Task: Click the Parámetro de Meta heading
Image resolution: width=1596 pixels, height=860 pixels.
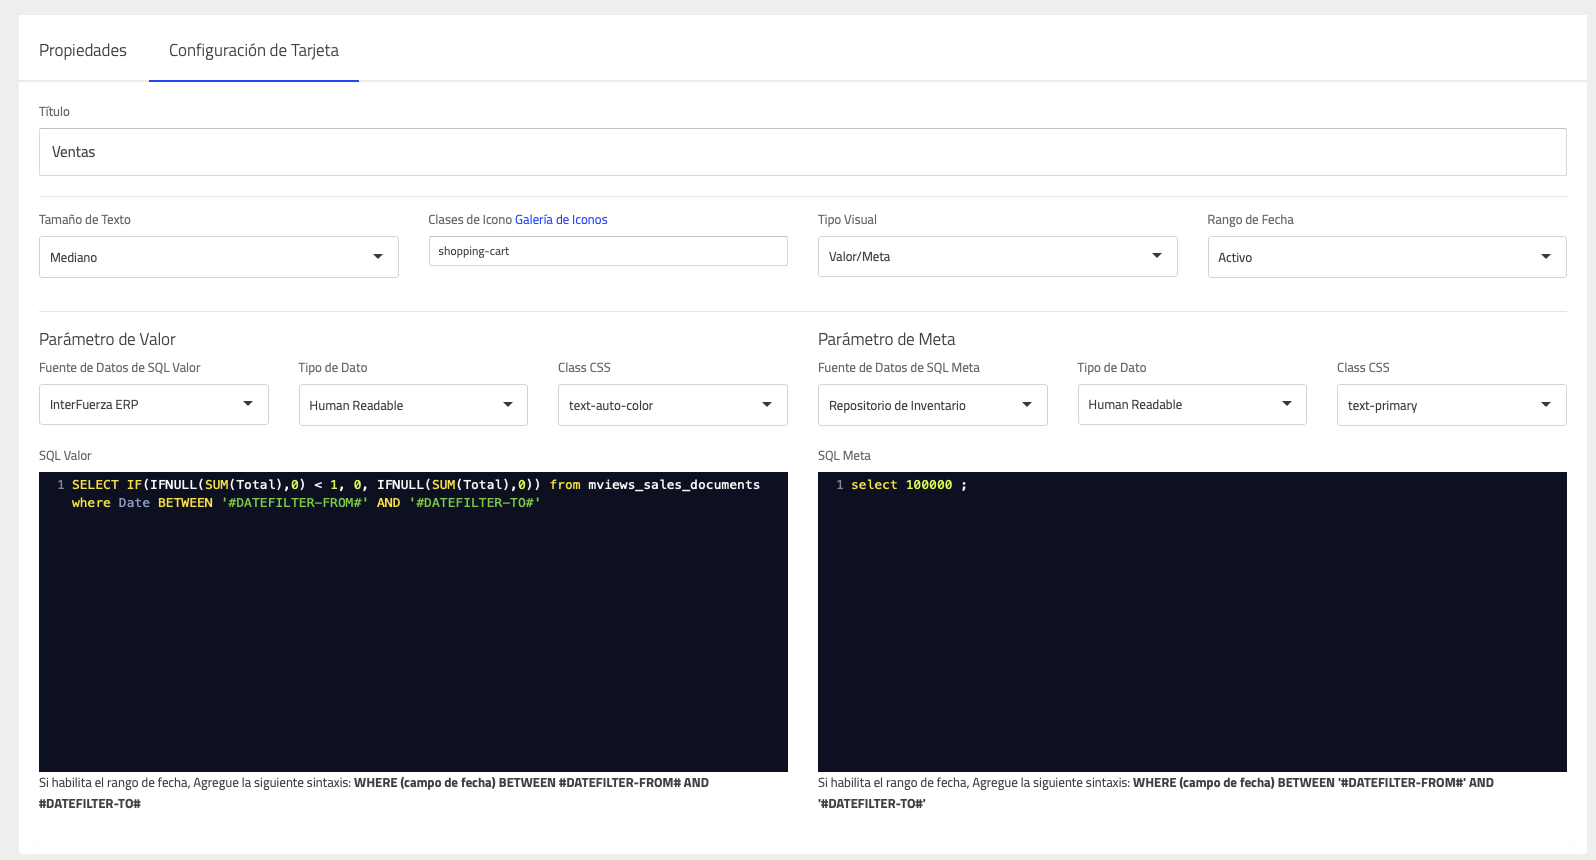Action: click(x=886, y=339)
